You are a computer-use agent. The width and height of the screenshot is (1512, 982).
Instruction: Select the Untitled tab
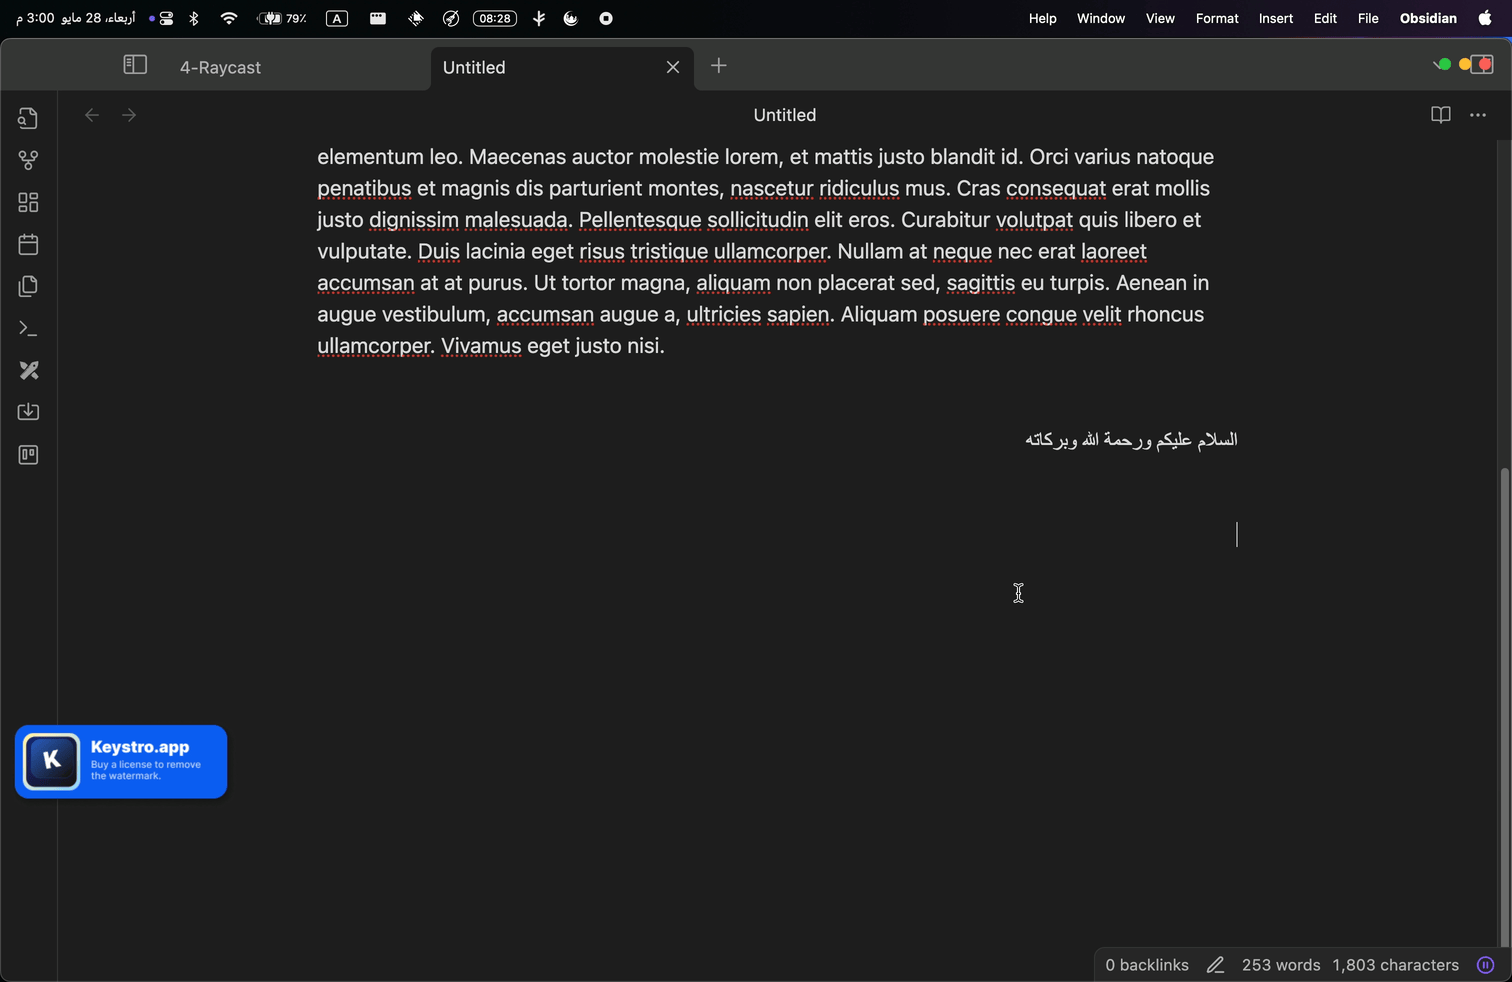pyautogui.click(x=473, y=67)
